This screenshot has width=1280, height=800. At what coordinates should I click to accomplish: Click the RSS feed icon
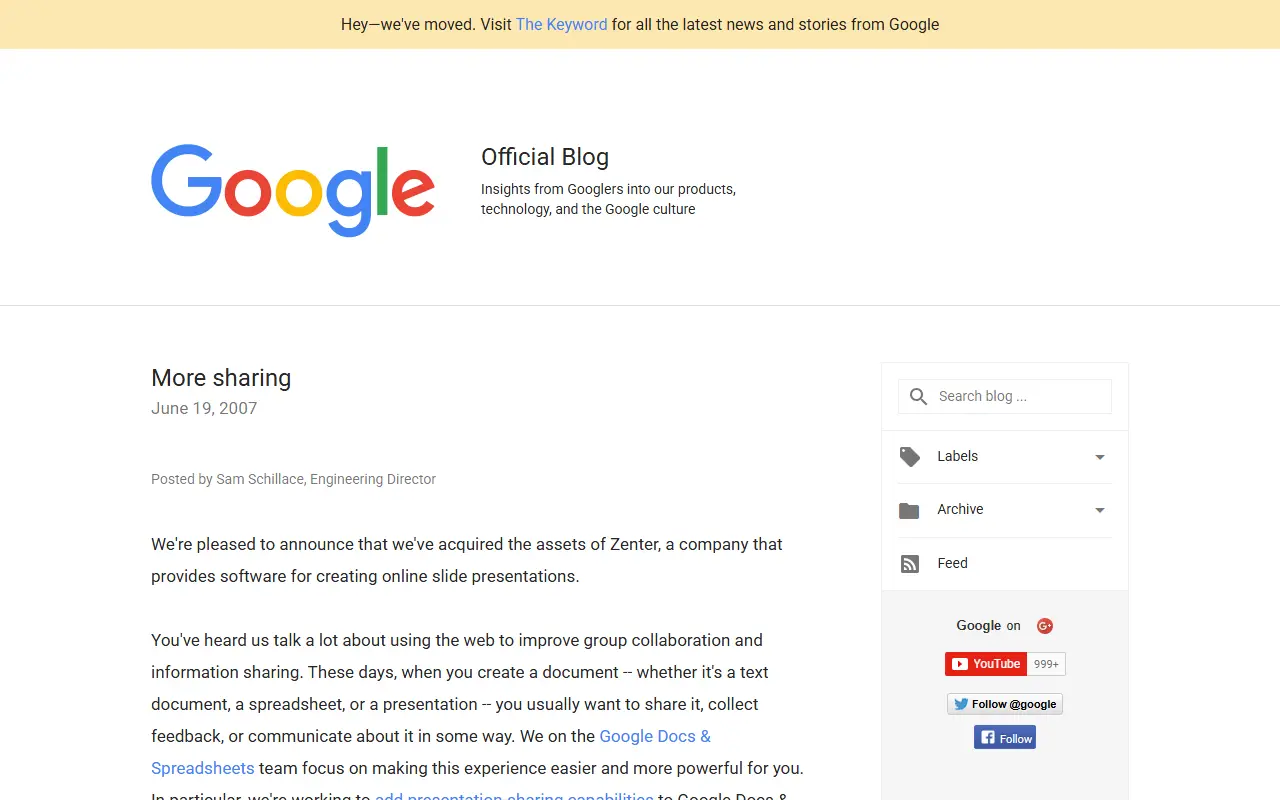click(909, 564)
